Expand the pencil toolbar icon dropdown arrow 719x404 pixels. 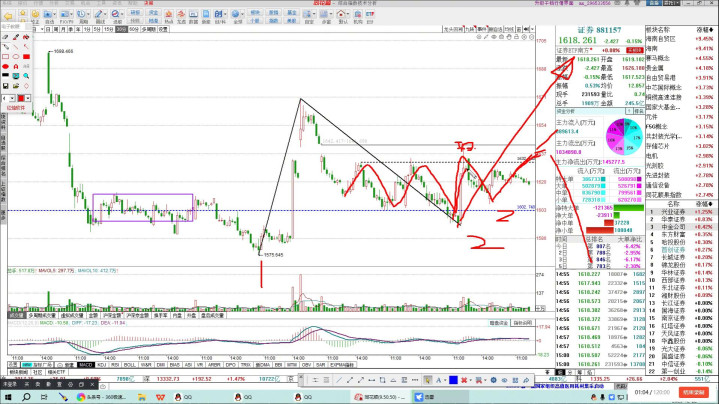coord(105,15)
